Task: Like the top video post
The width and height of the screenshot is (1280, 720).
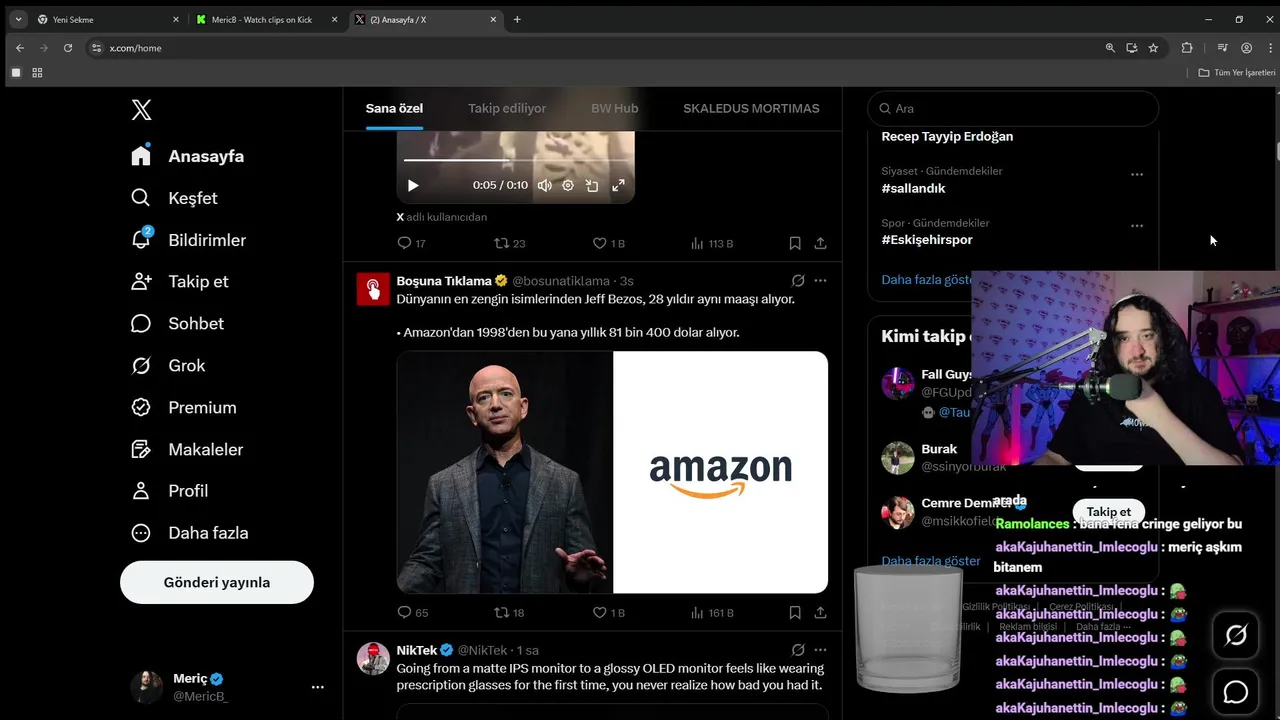Action: click(x=608, y=243)
